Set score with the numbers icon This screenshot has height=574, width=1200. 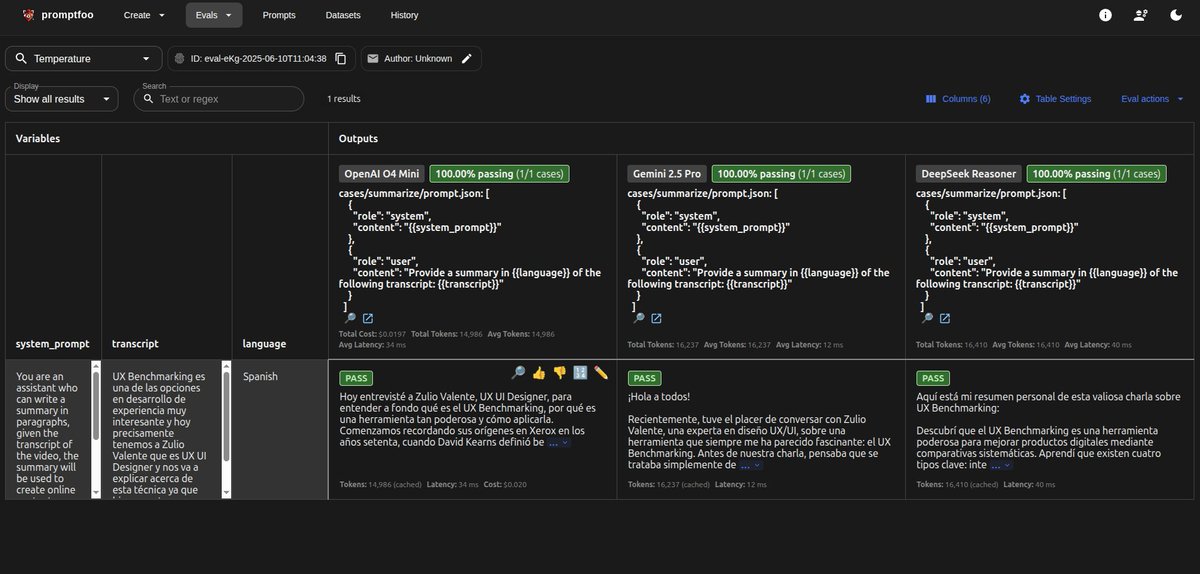[580, 372]
